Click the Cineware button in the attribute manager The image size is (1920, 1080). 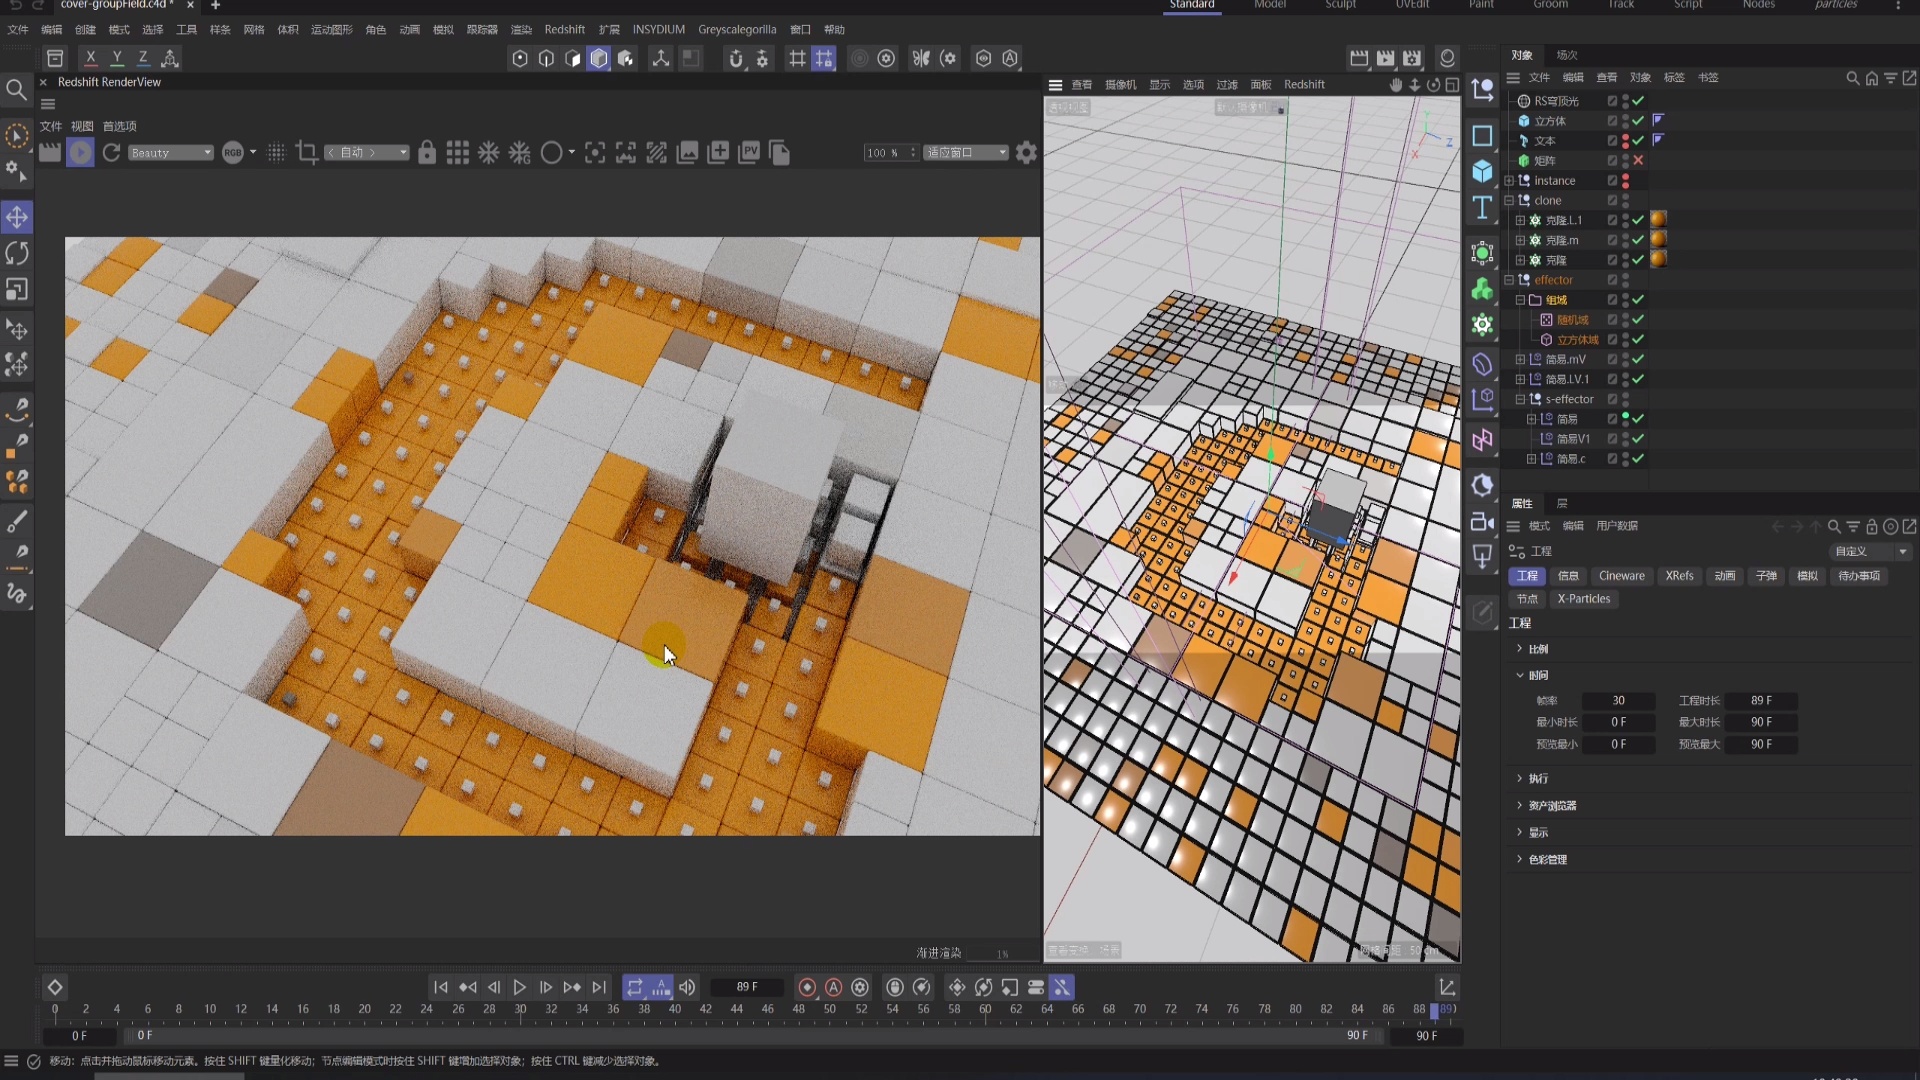click(x=1621, y=575)
